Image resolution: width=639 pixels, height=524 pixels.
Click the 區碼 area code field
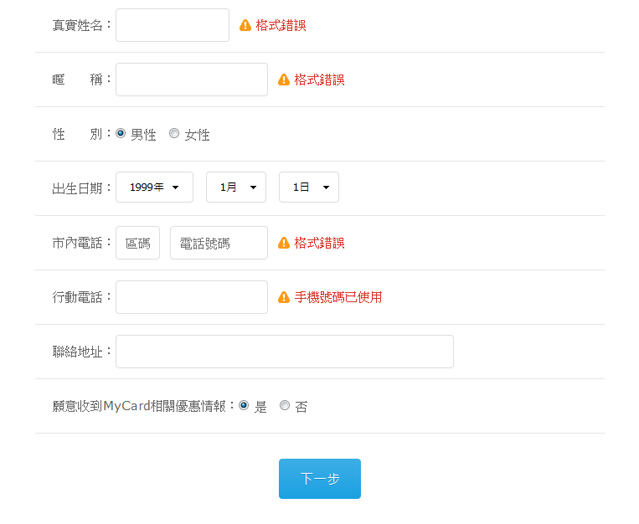coord(138,243)
